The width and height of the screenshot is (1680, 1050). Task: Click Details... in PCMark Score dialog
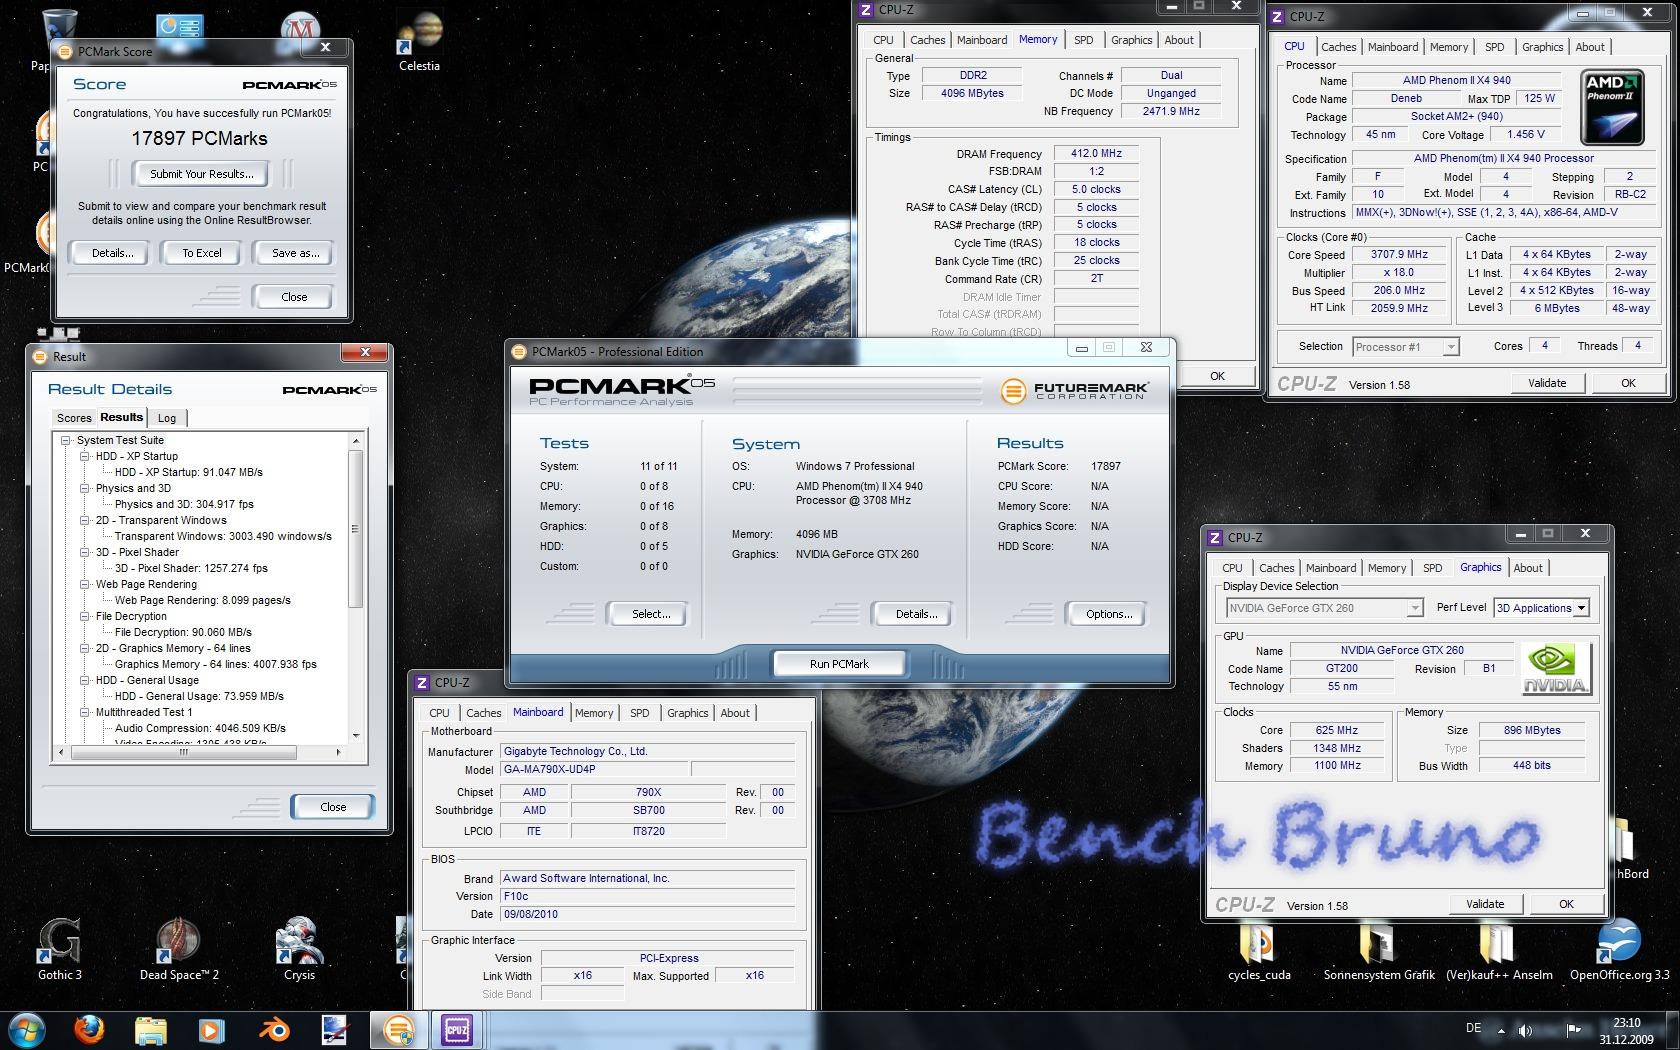coord(112,253)
